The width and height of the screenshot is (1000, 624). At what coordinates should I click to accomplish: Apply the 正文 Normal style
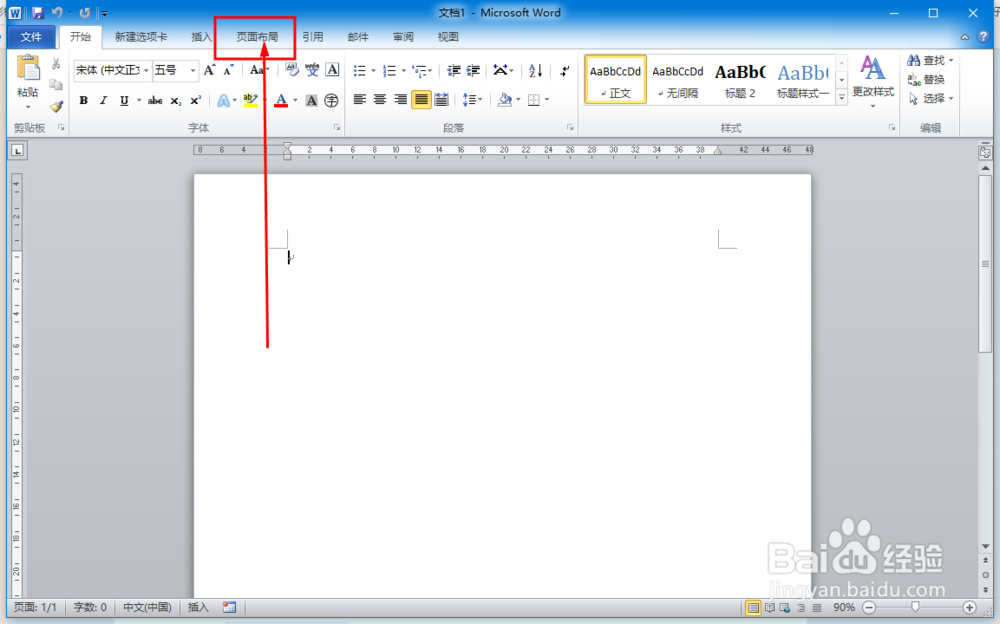point(615,80)
